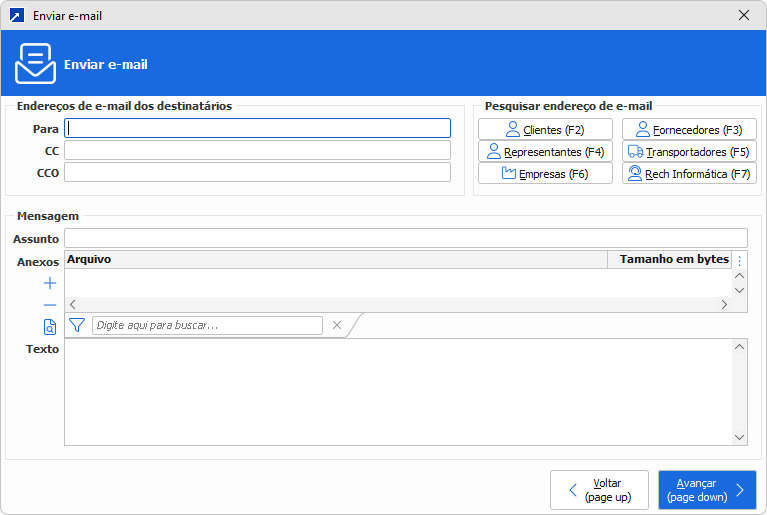Open Representantes address search (F4)

click(545, 151)
